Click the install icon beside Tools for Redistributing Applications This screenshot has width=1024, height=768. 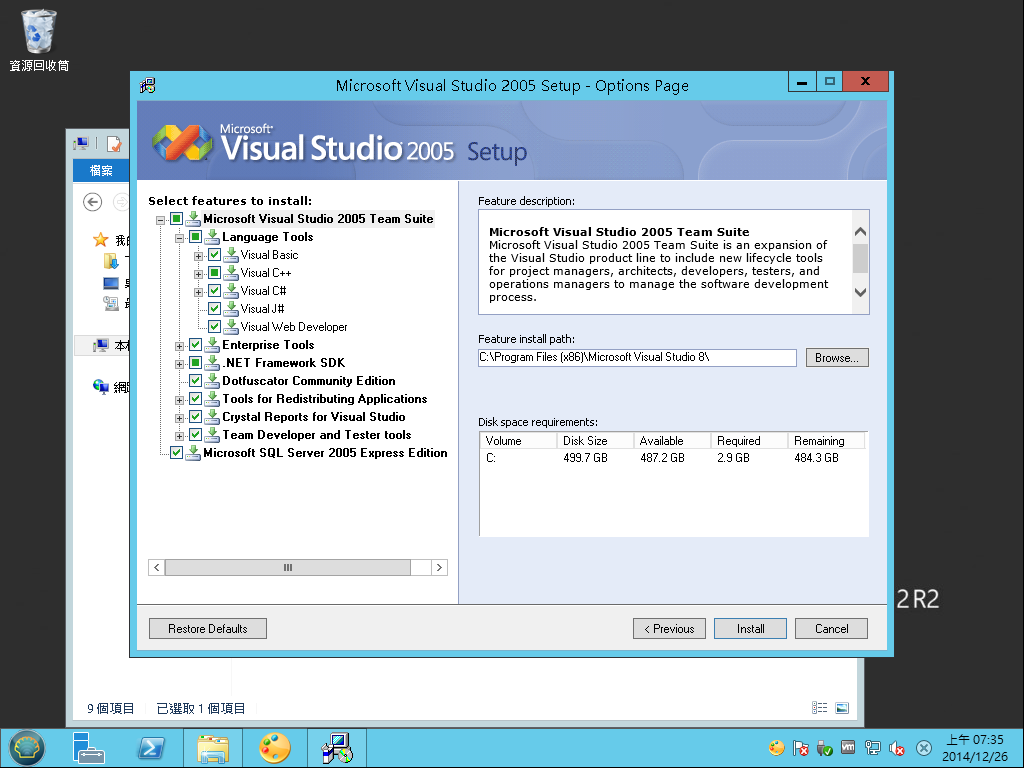click(212, 398)
